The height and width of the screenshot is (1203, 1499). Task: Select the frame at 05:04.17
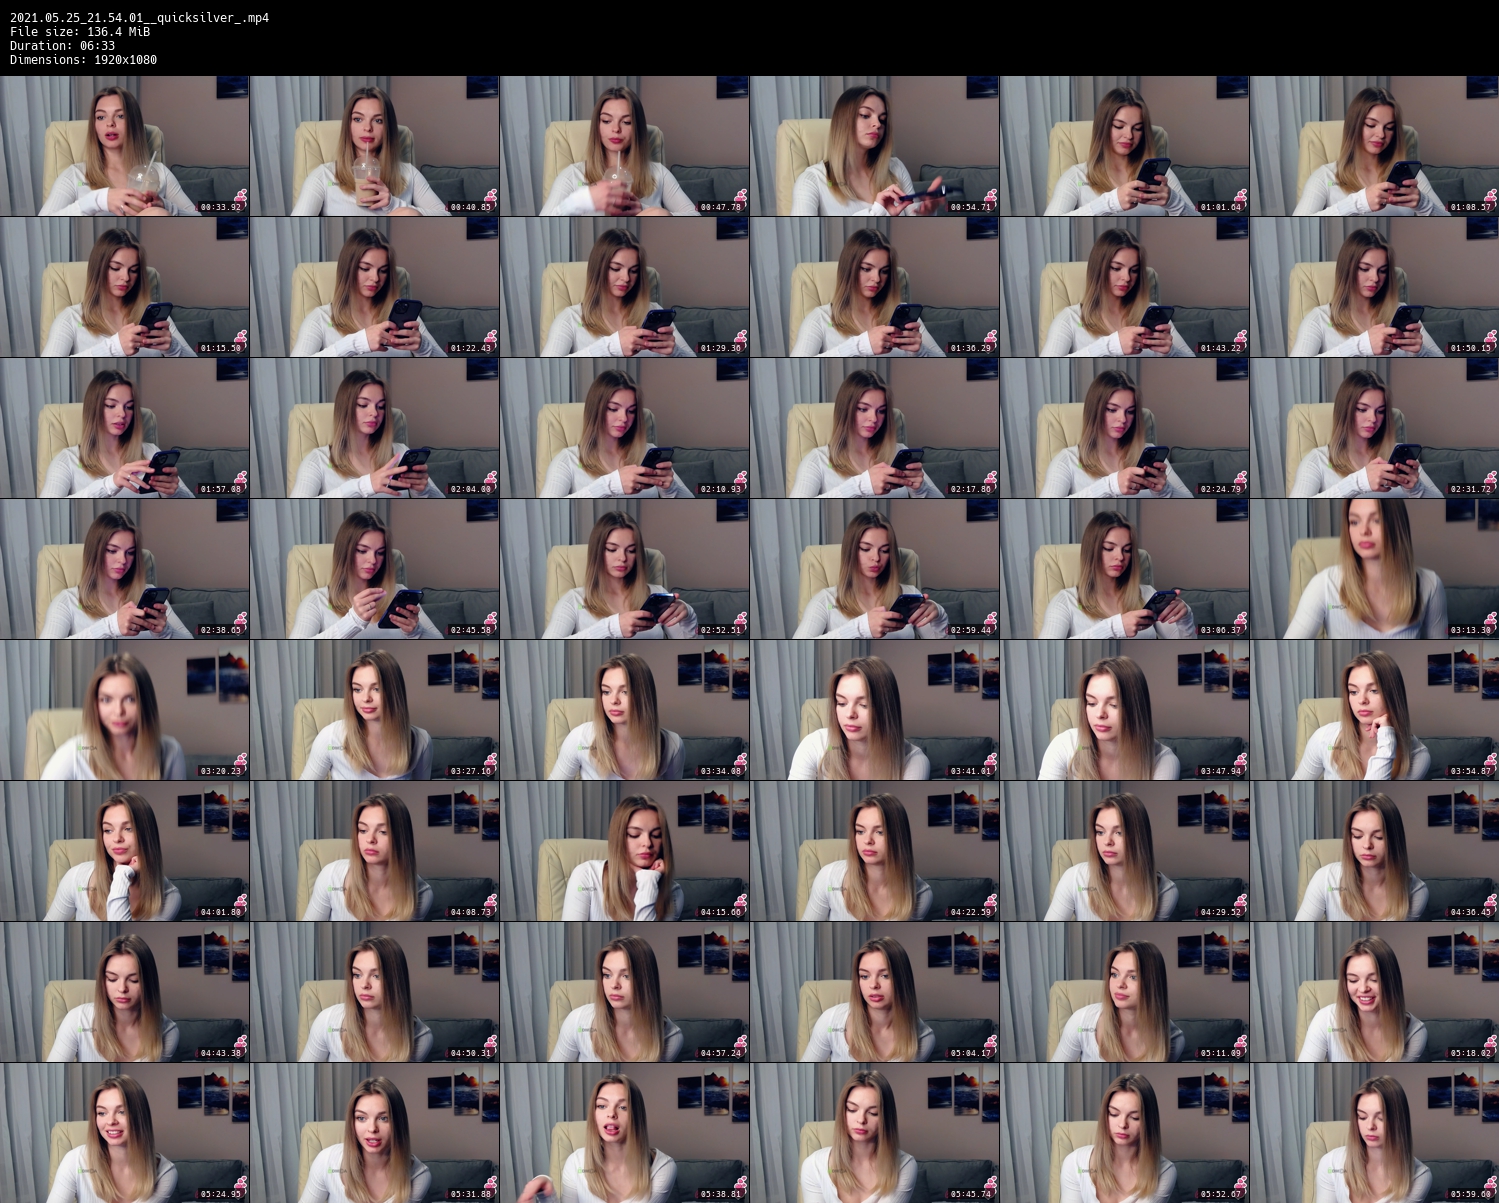(874, 992)
